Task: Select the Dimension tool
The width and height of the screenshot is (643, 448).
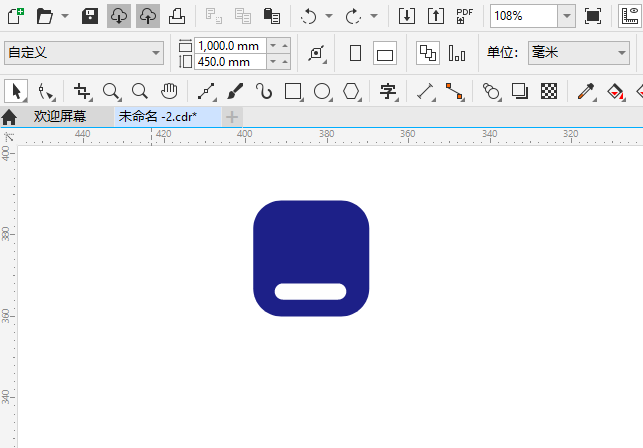Action: click(x=425, y=91)
